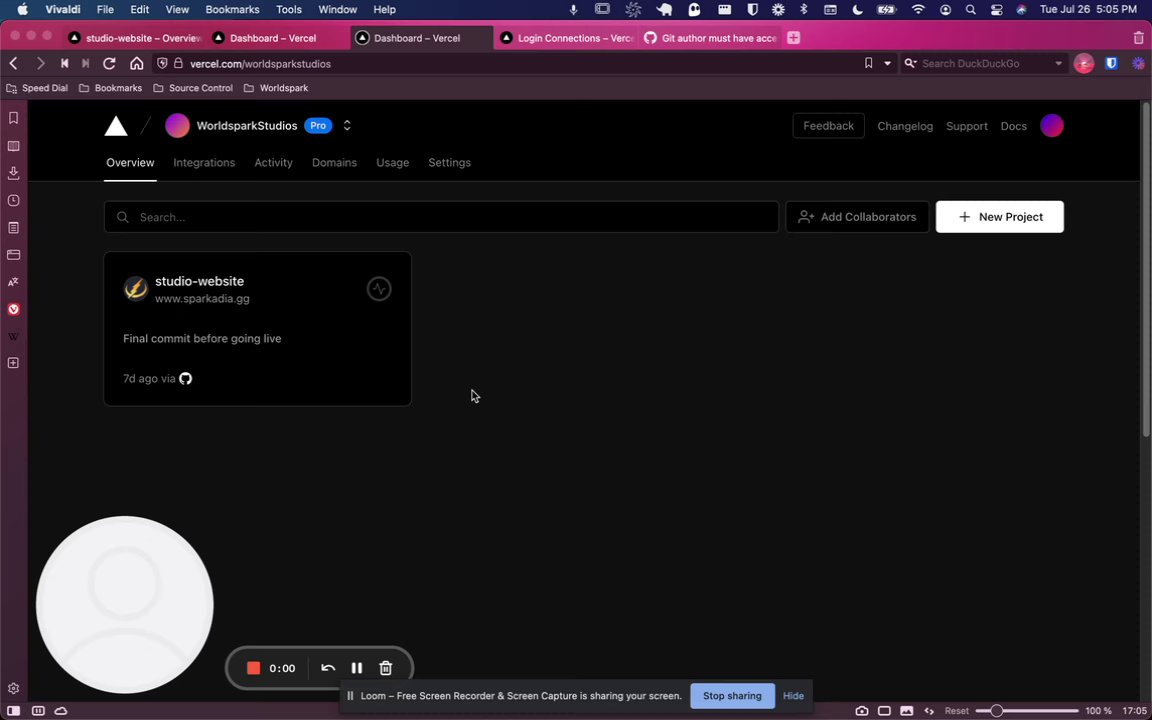Focus the Search DuckDuckGo field
This screenshot has height=720, width=1152.
pos(984,64)
